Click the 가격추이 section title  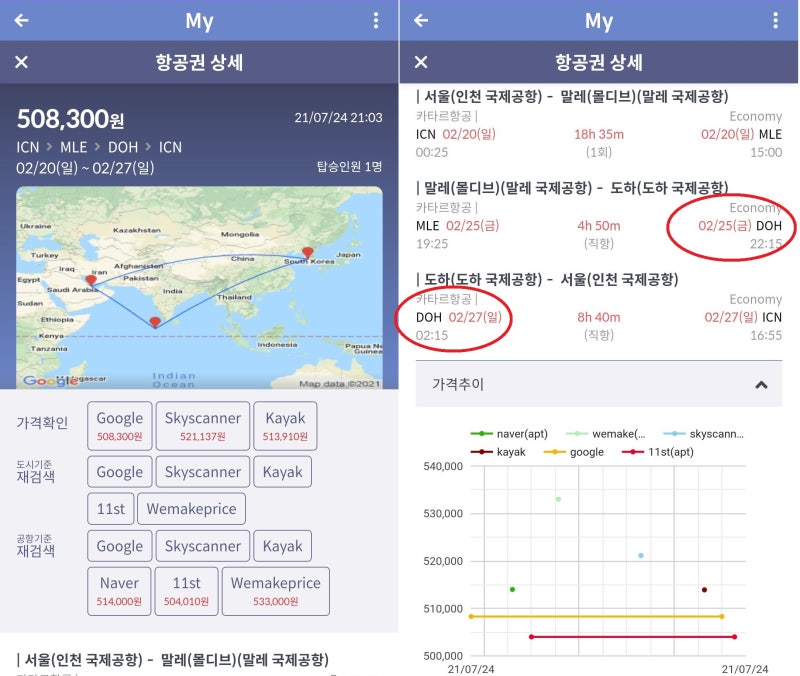click(458, 384)
